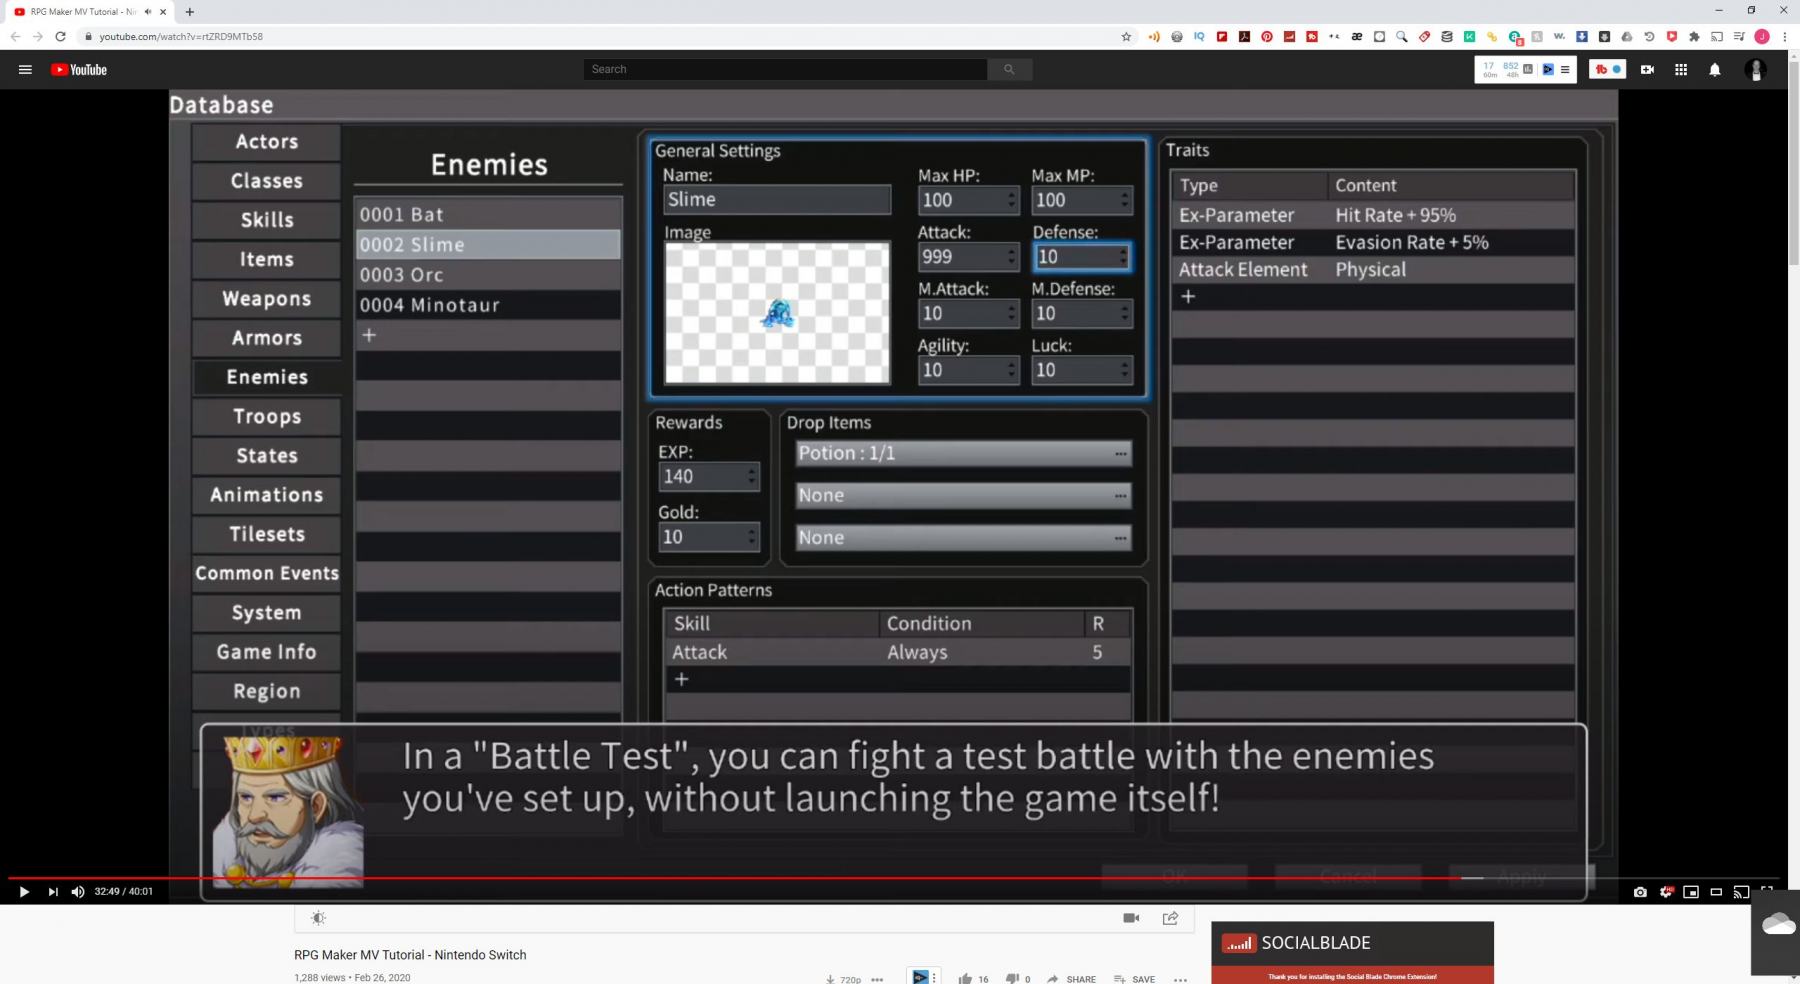Adjust the Max HP stepper arrows

1011,200
